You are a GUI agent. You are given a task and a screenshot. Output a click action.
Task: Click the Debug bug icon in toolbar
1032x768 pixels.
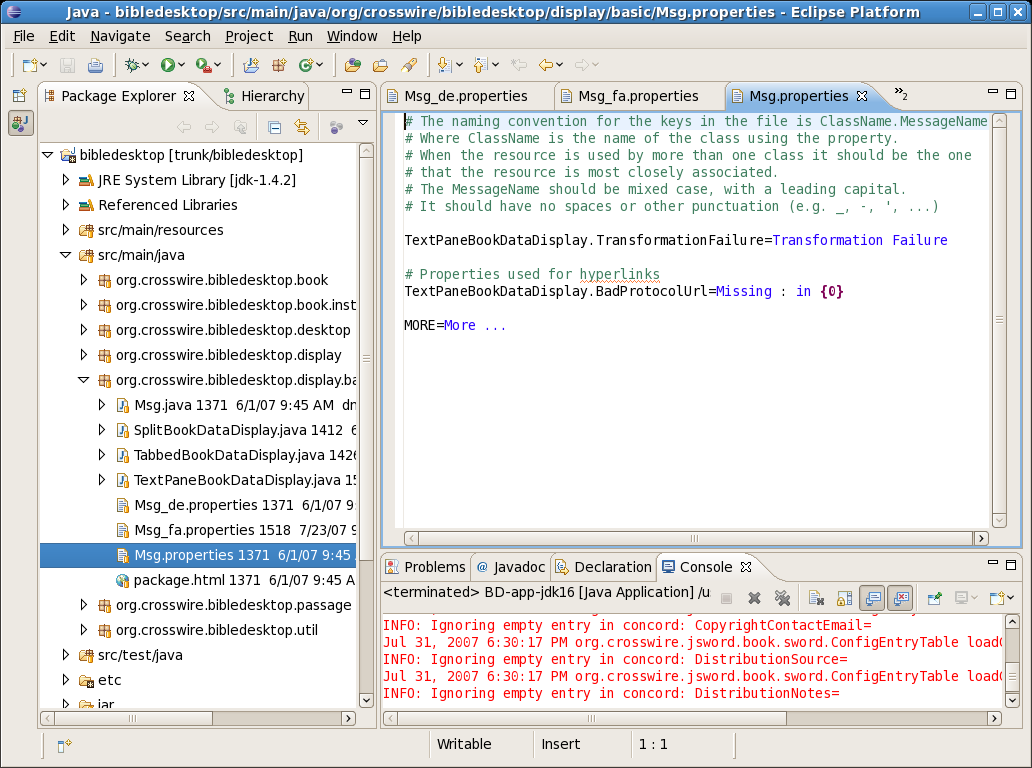point(131,65)
